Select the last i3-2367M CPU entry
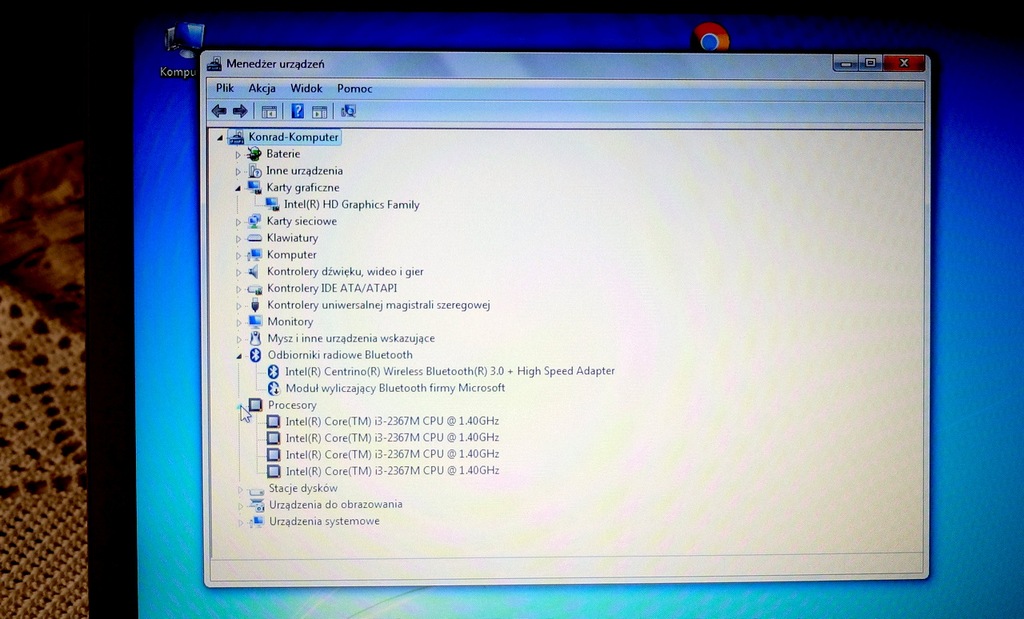 click(x=392, y=471)
